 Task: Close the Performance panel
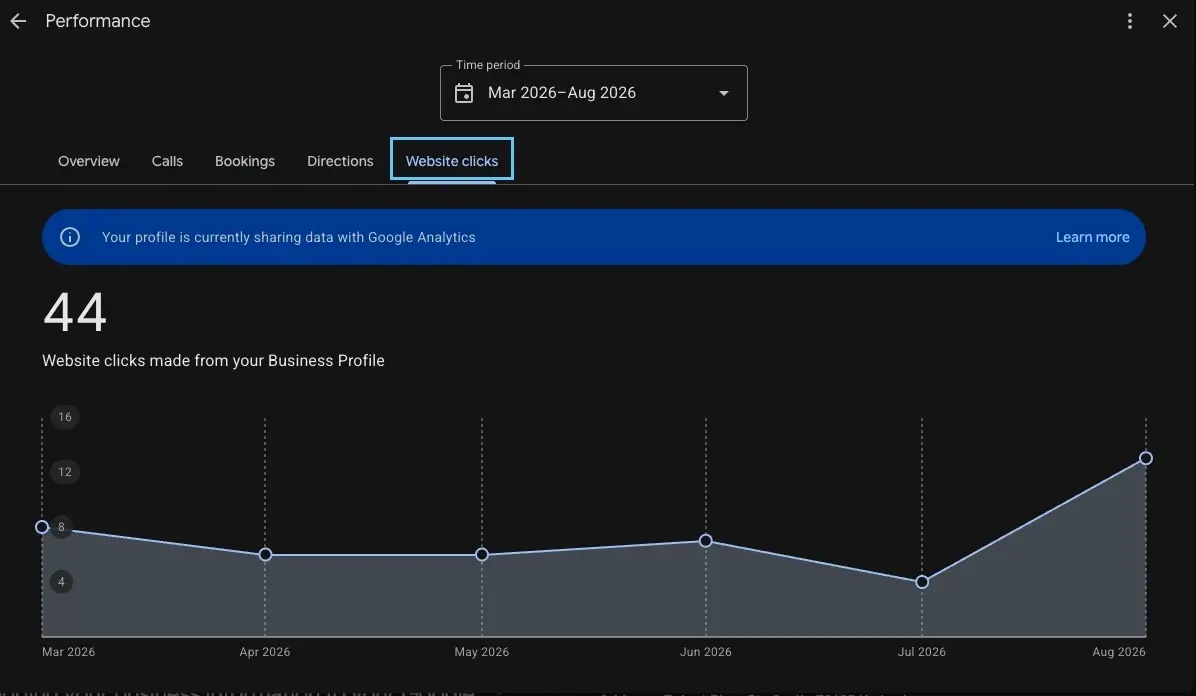[1169, 21]
